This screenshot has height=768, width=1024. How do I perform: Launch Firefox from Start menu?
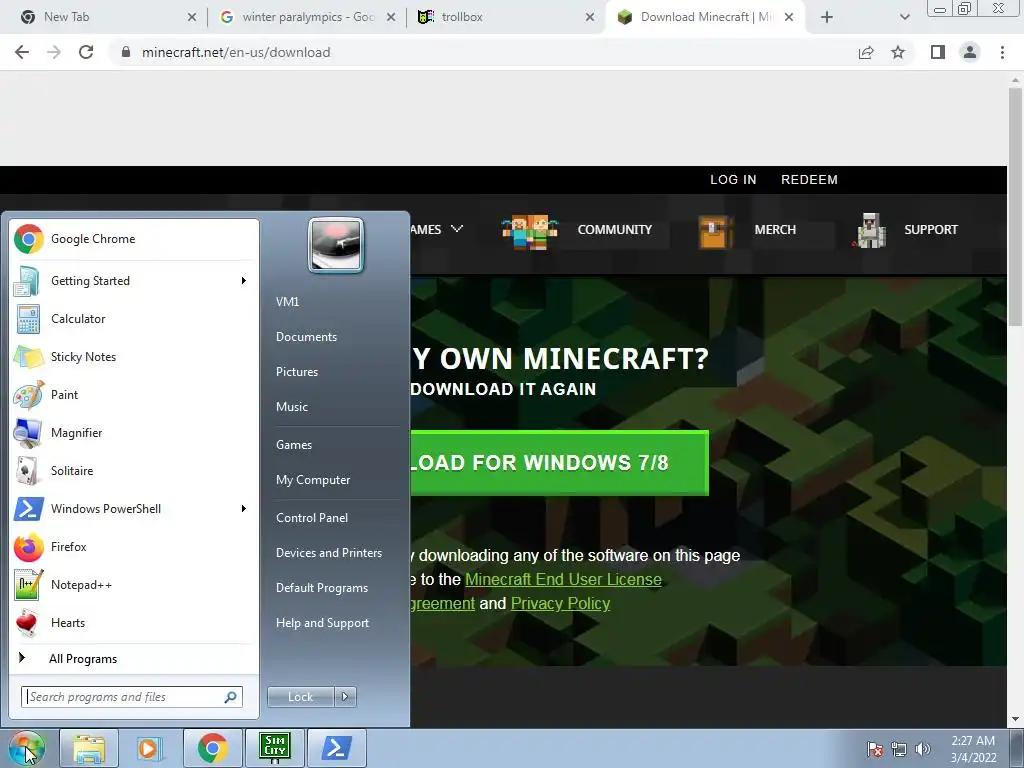134,547
